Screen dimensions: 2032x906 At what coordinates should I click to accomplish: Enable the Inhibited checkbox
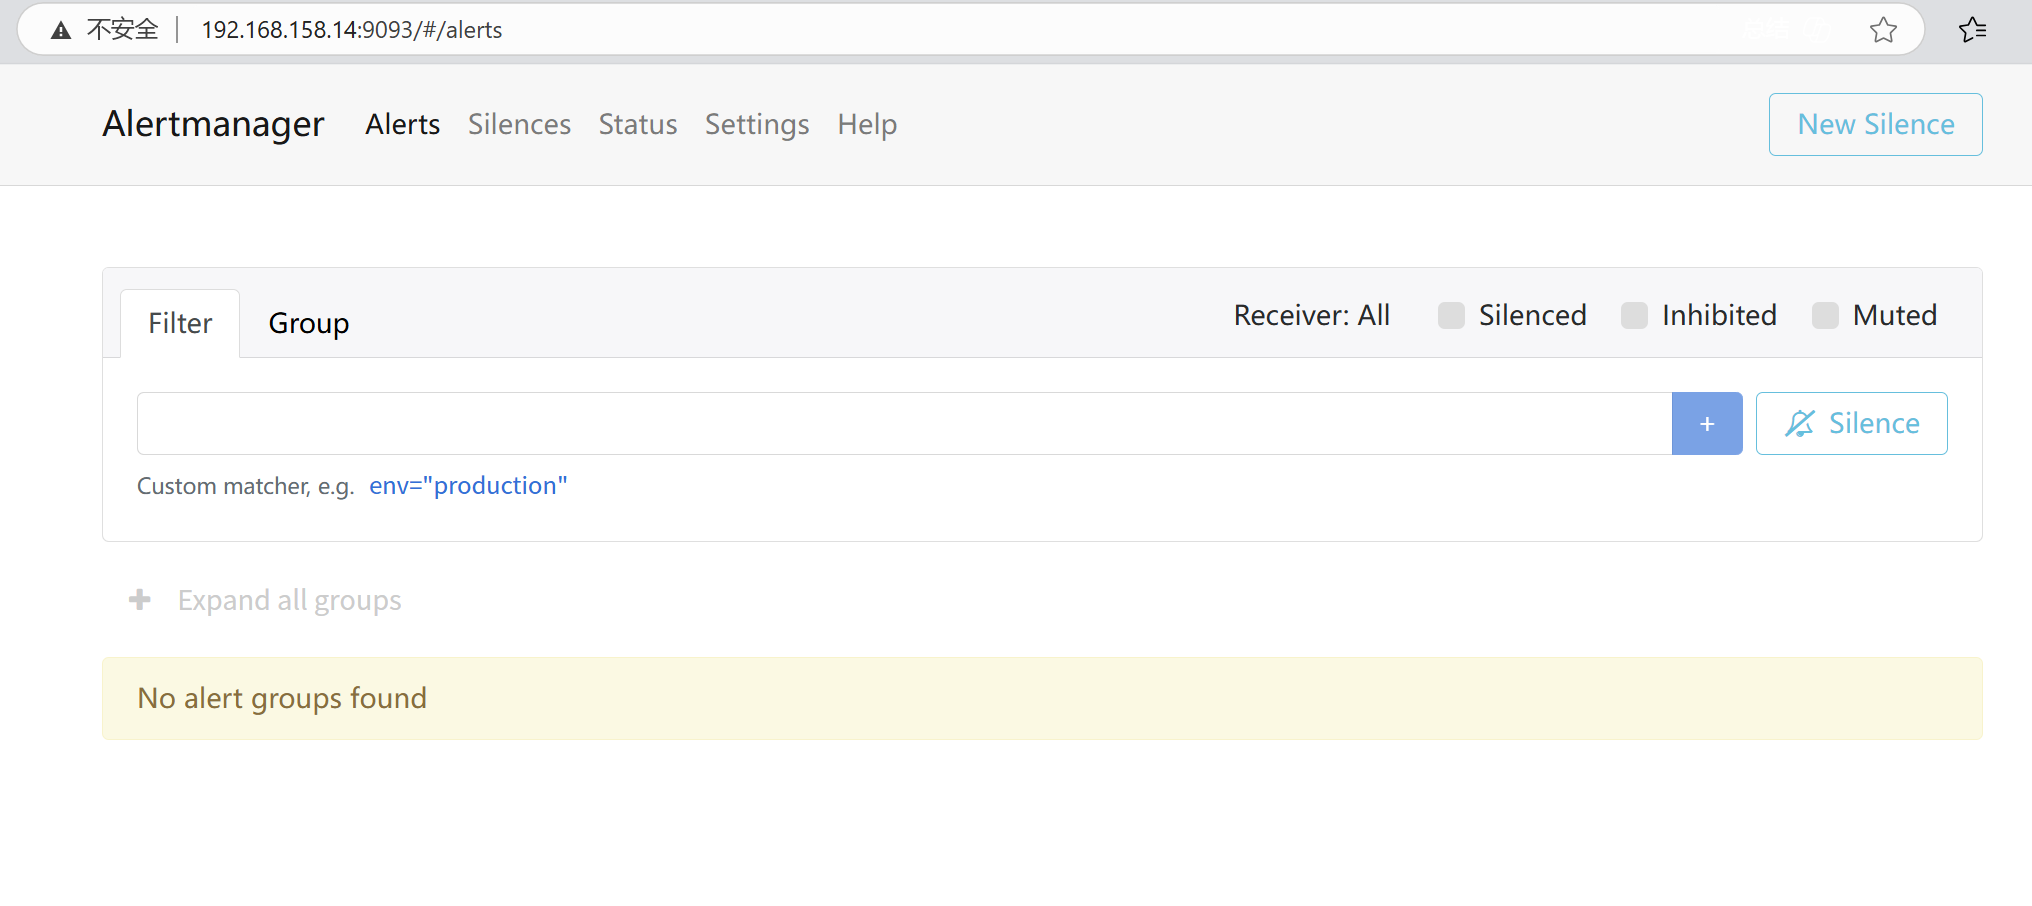(x=1634, y=316)
